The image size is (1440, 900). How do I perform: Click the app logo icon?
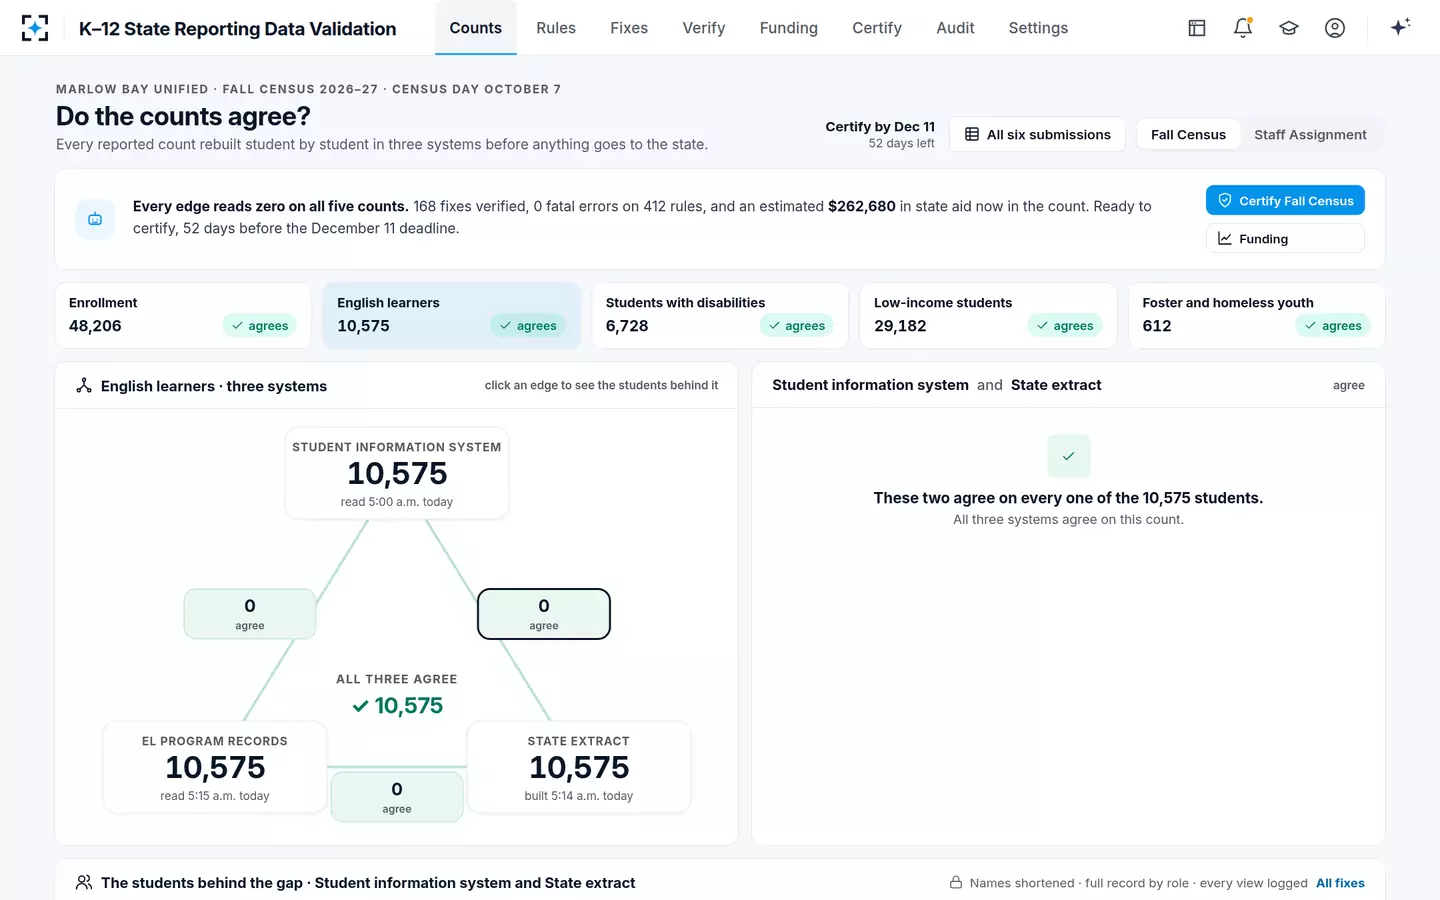pyautogui.click(x=35, y=28)
